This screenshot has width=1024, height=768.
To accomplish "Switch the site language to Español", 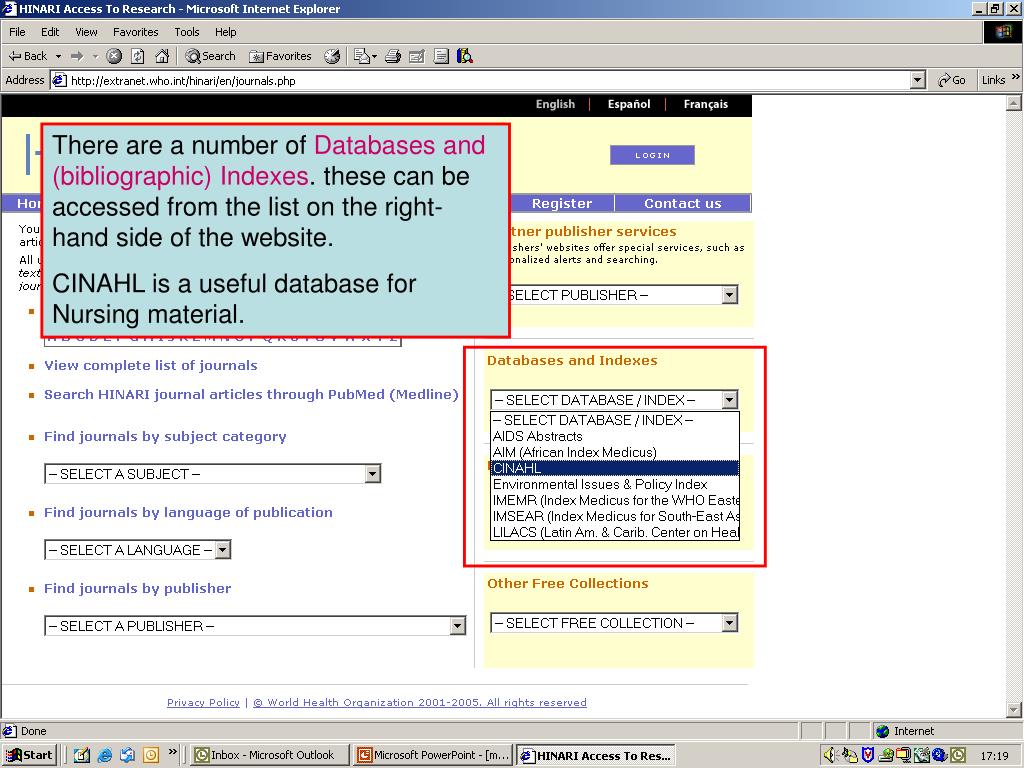I will point(629,104).
